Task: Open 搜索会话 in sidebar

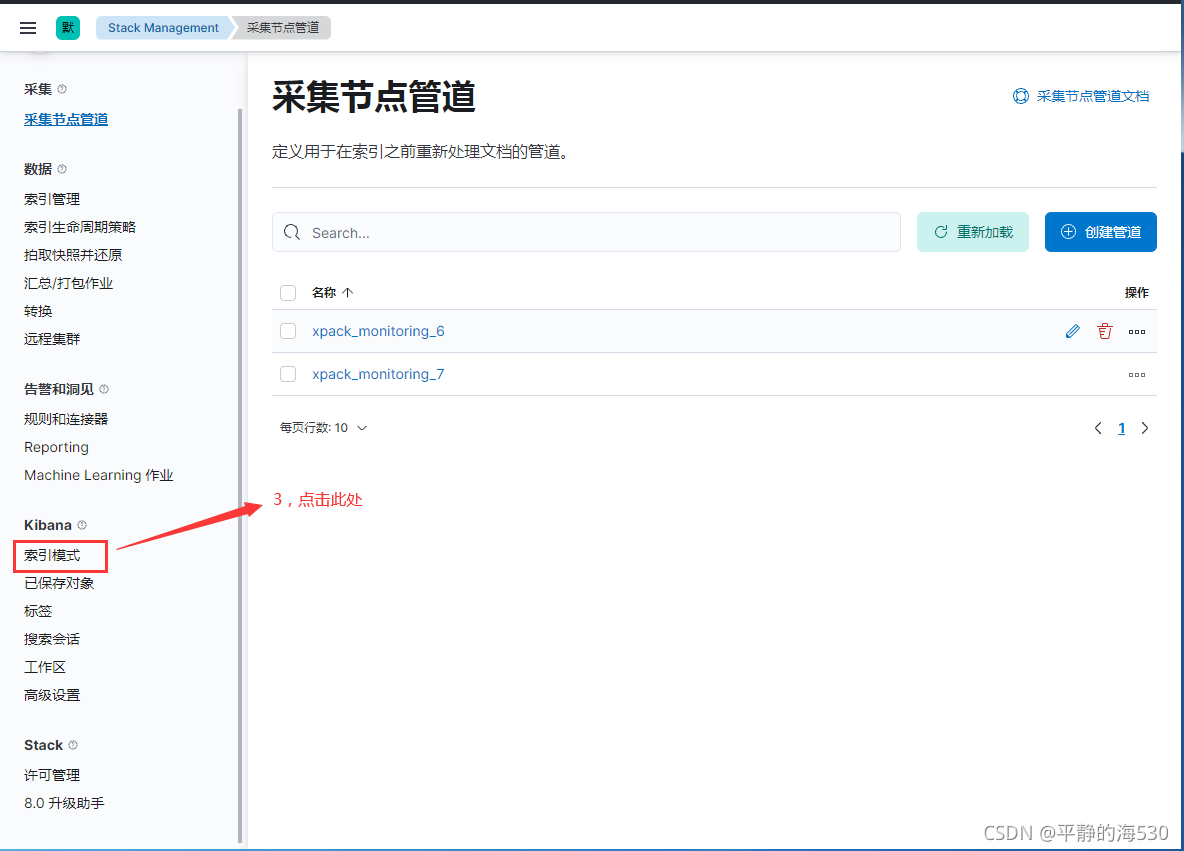Action: (52, 640)
